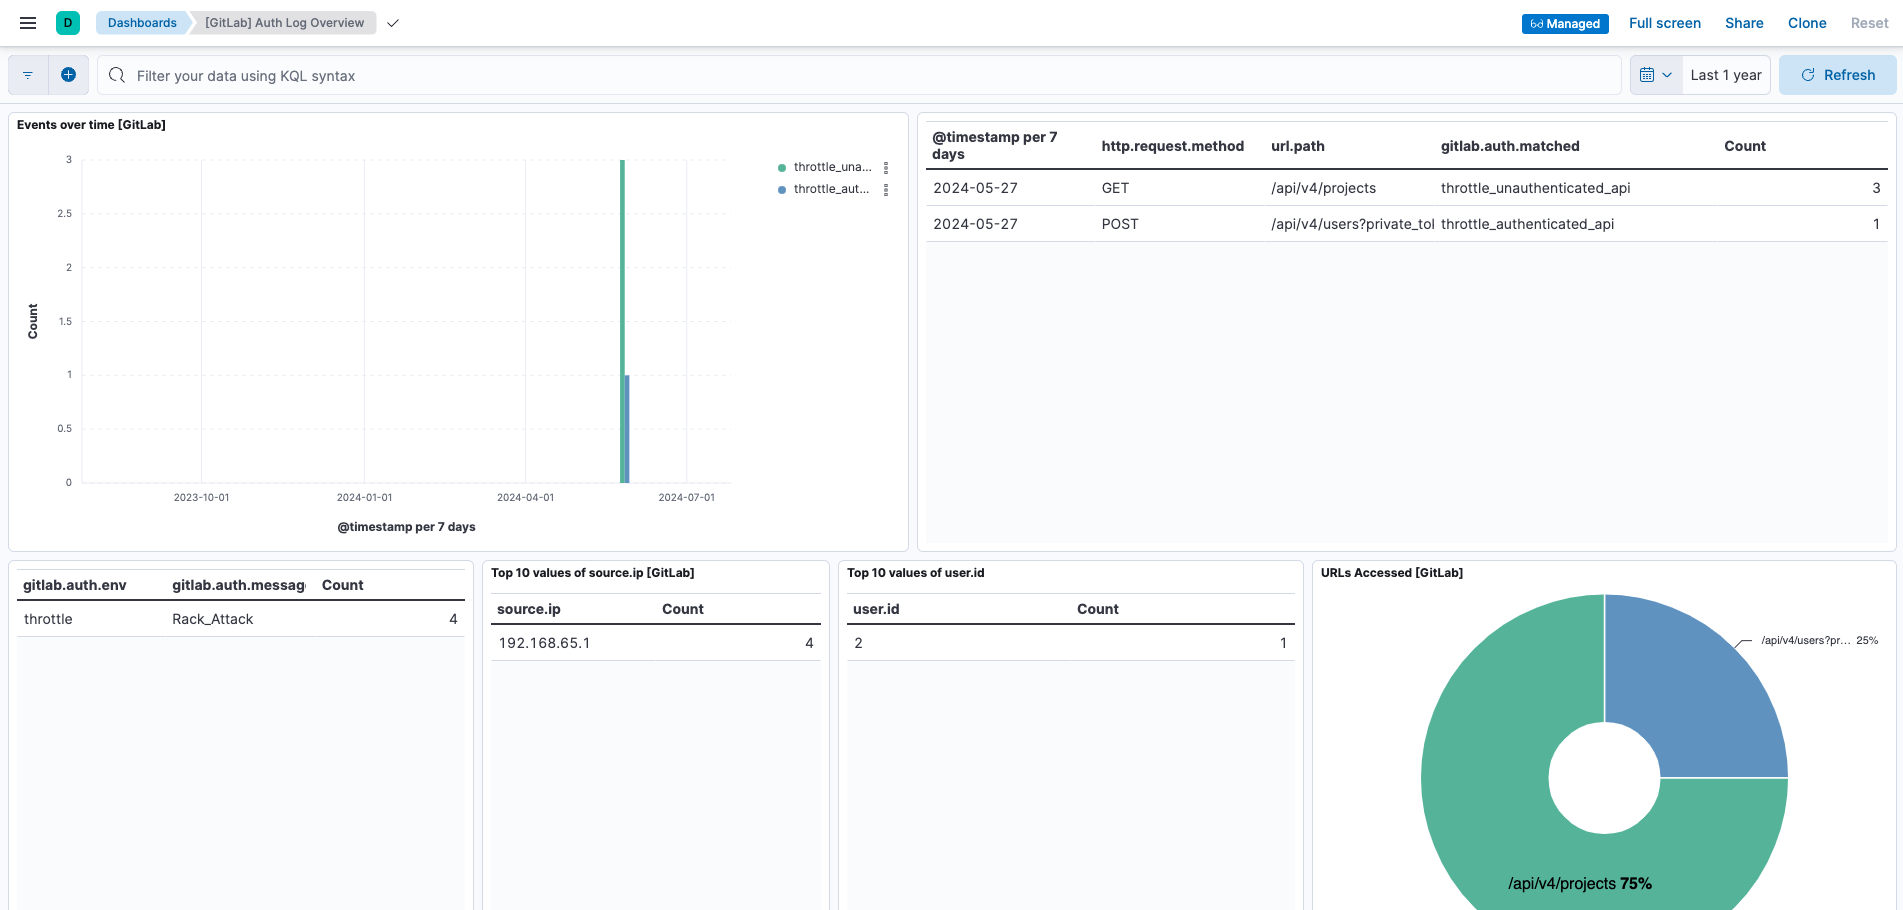Click the green "D" space avatar icon

(68, 22)
